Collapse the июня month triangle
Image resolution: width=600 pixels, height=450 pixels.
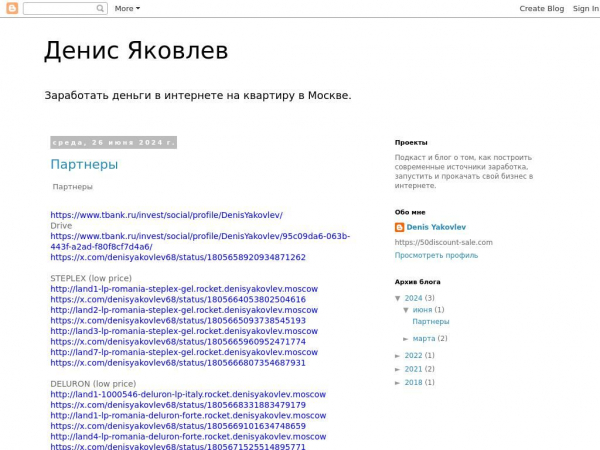click(406, 310)
